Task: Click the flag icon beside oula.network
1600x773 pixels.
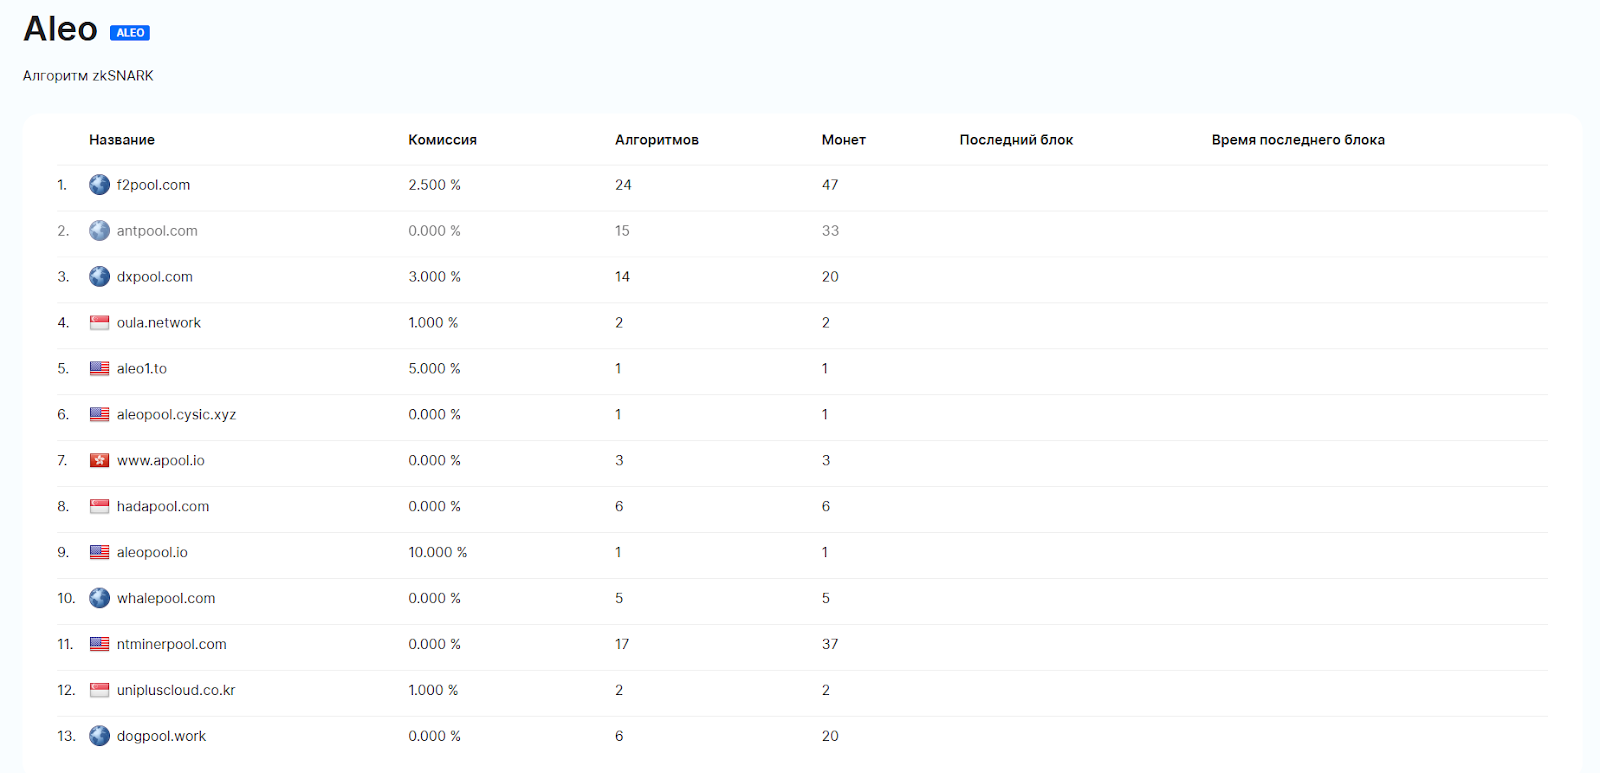Action: (99, 323)
